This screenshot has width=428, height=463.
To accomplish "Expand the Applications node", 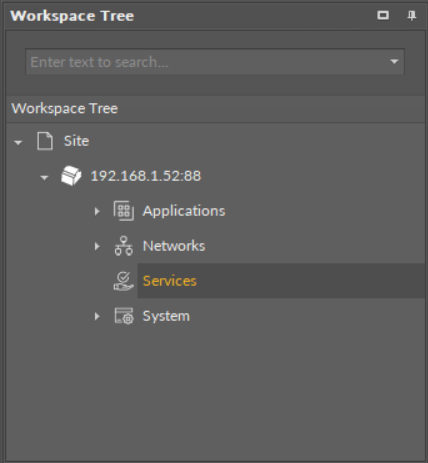I will click(x=97, y=211).
